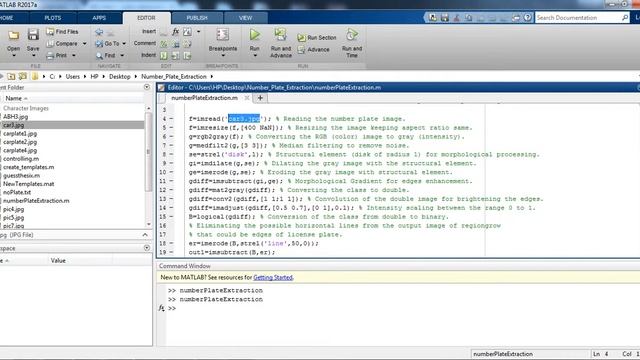Switch to the PLOTS ribbon tab
Screen dimensions: 640x360
coord(53,18)
